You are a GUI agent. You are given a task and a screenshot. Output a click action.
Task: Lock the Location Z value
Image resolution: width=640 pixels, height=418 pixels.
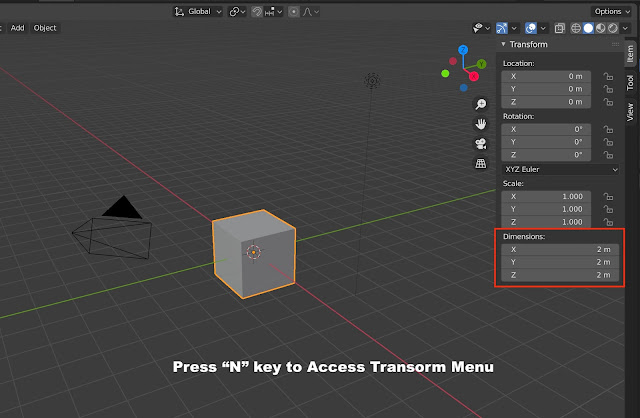coord(608,102)
